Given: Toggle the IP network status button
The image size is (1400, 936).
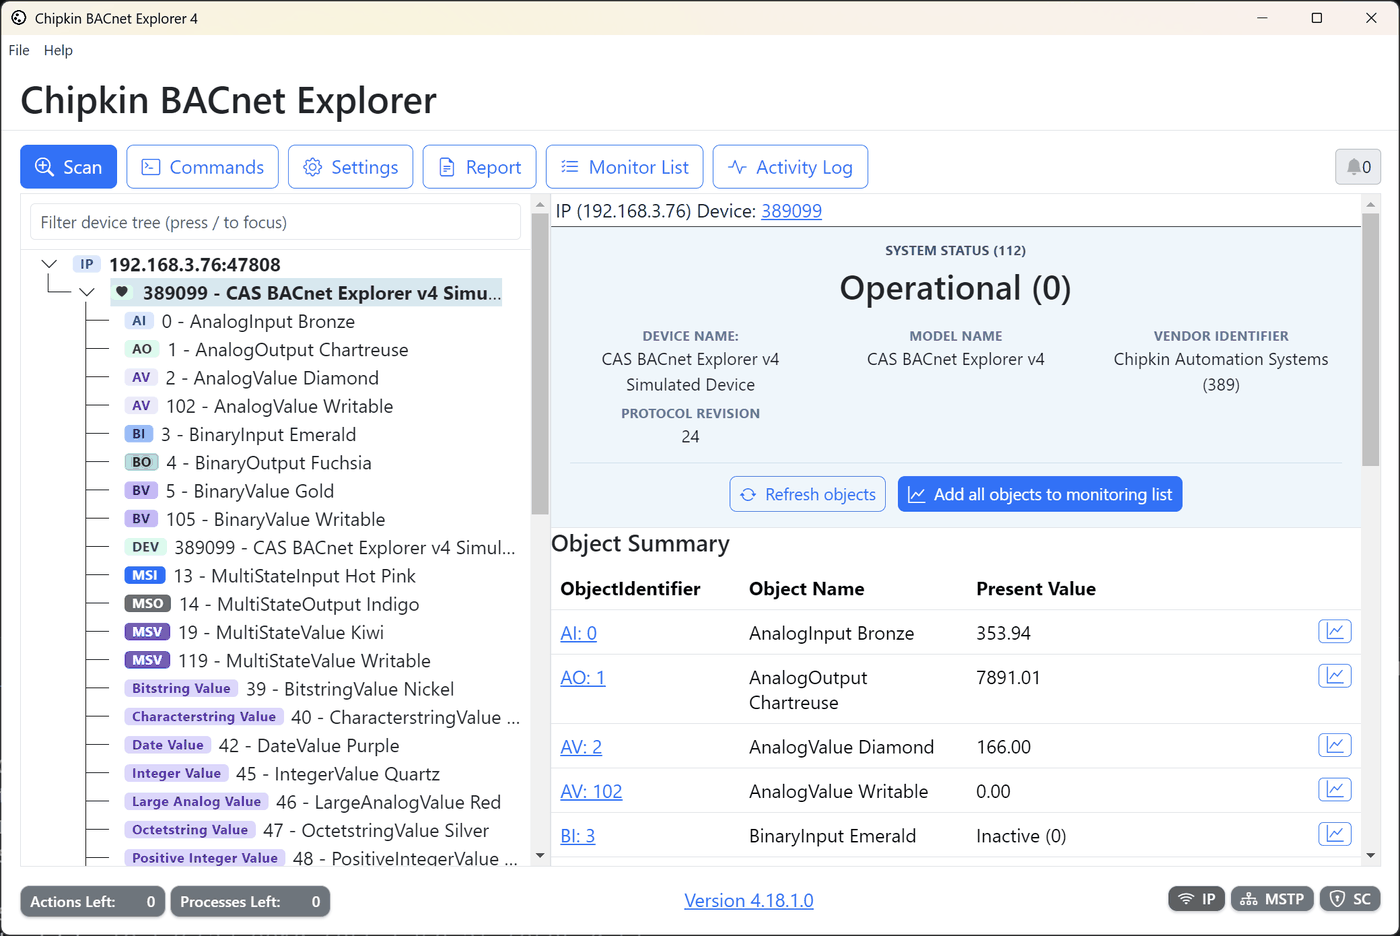Looking at the screenshot, I should pos(1197,899).
